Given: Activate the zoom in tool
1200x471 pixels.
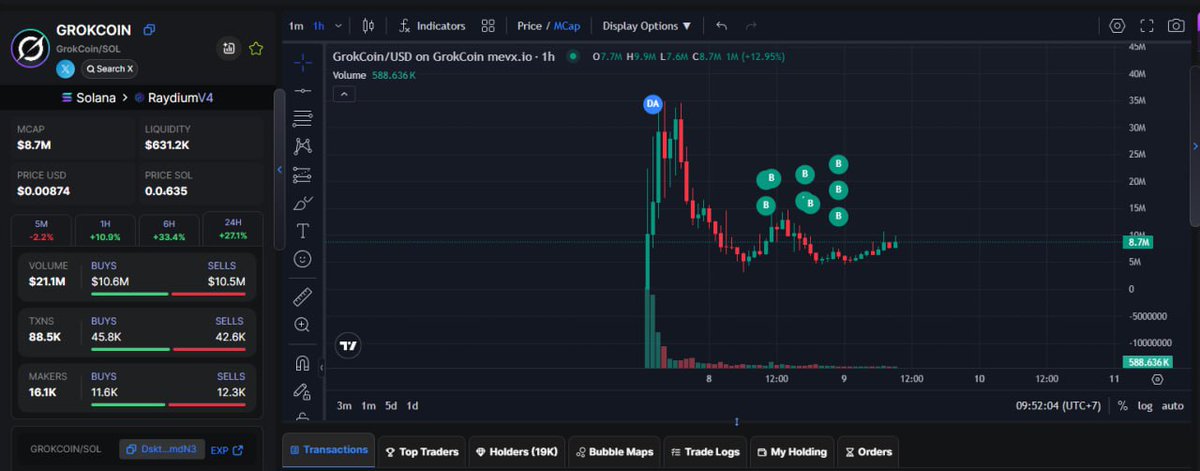Looking at the screenshot, I should pos(303,325).
